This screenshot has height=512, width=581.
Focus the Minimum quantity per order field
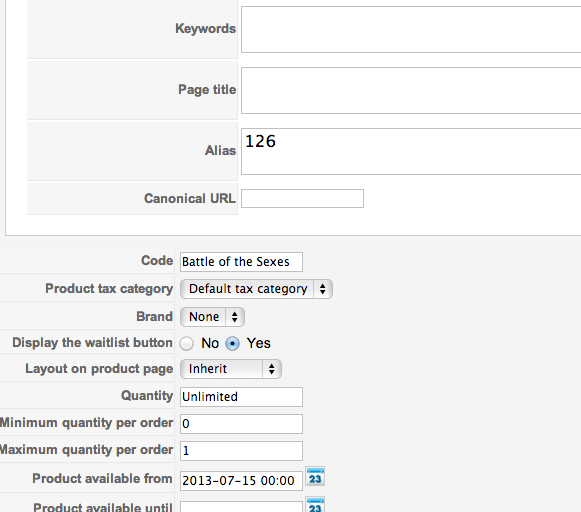click(241, 424)
